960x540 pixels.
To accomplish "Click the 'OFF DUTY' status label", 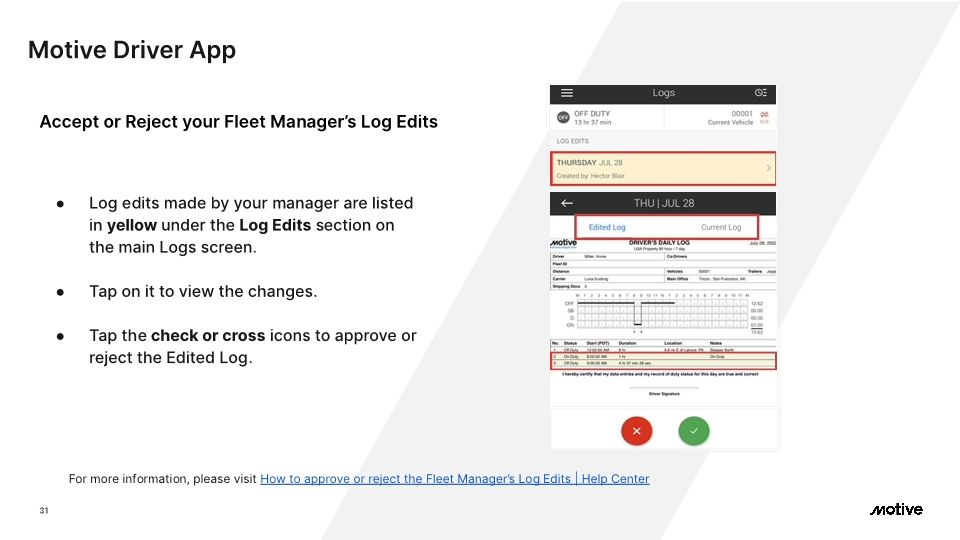I will pyautogui.click(x=592, y=114).
